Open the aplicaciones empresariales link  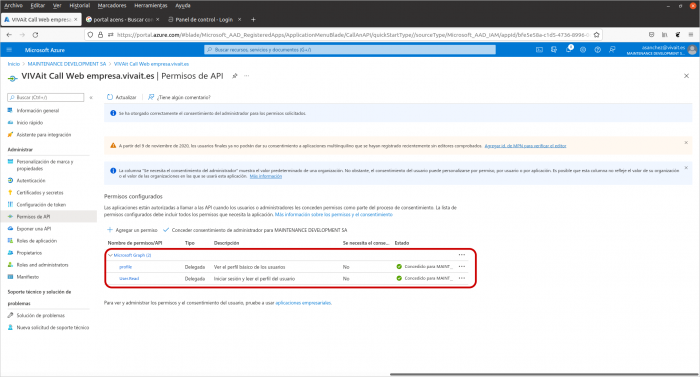pyautogui.click(x=303, y=303)
